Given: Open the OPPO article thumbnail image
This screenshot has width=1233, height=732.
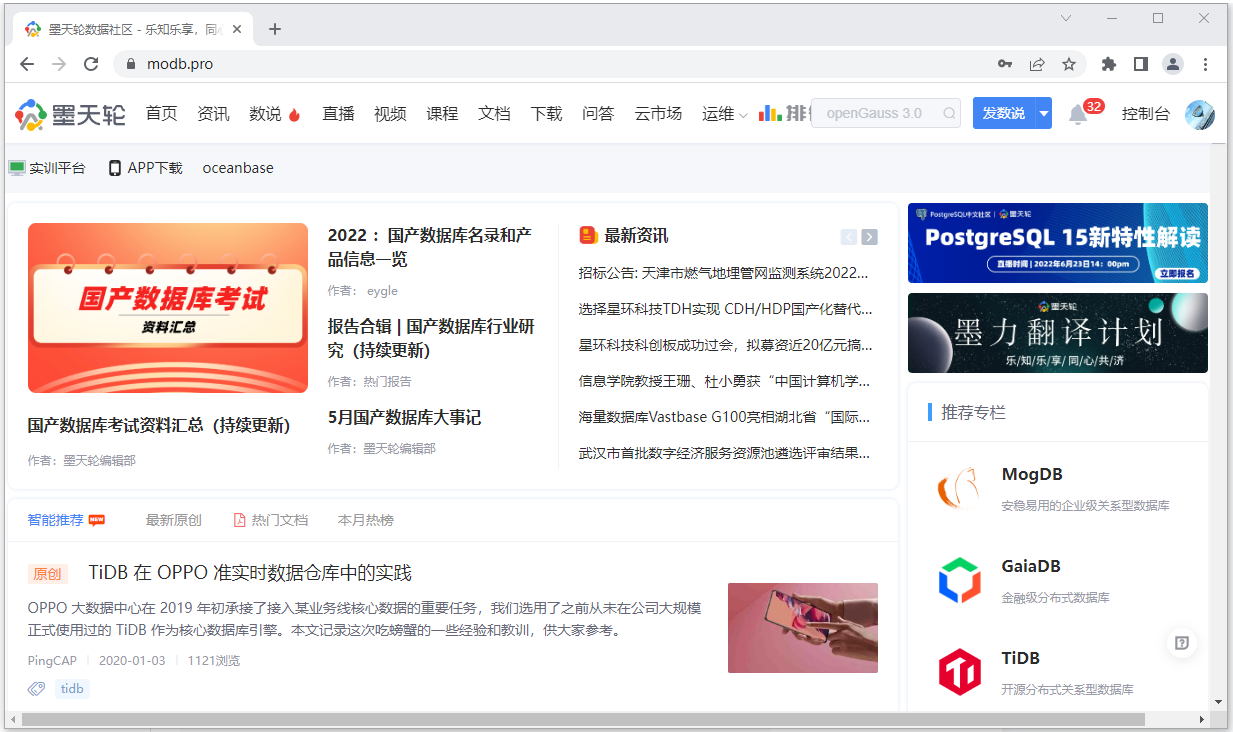Looking at the screenshot, I should (803, 628).
